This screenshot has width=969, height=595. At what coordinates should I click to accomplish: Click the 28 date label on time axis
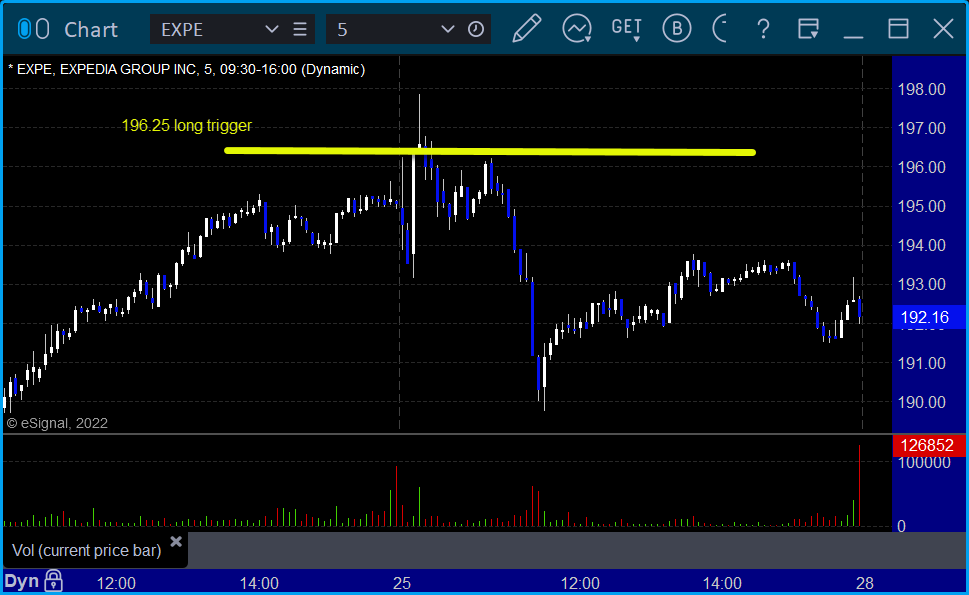click(x=865, y=583)
